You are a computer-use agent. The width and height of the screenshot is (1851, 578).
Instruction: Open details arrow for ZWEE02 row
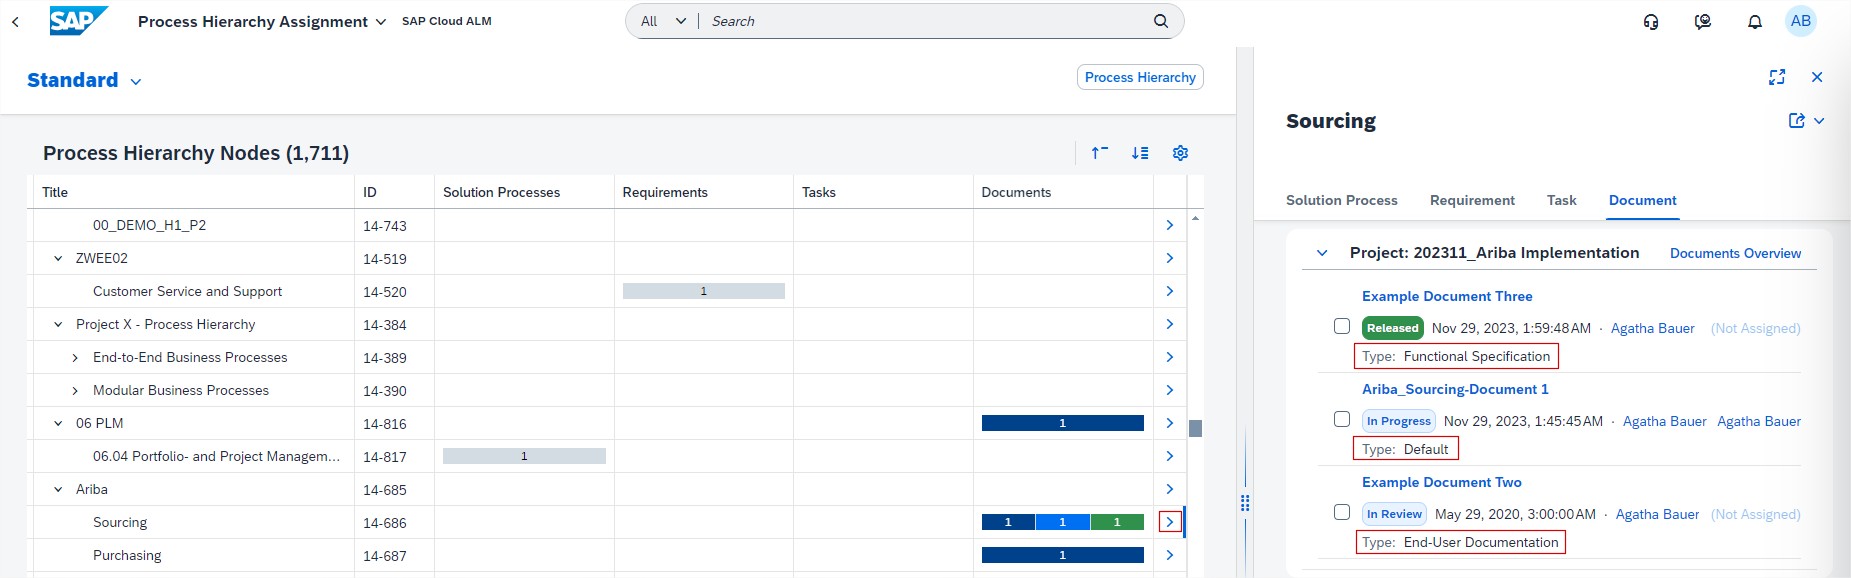[1169, 258]
